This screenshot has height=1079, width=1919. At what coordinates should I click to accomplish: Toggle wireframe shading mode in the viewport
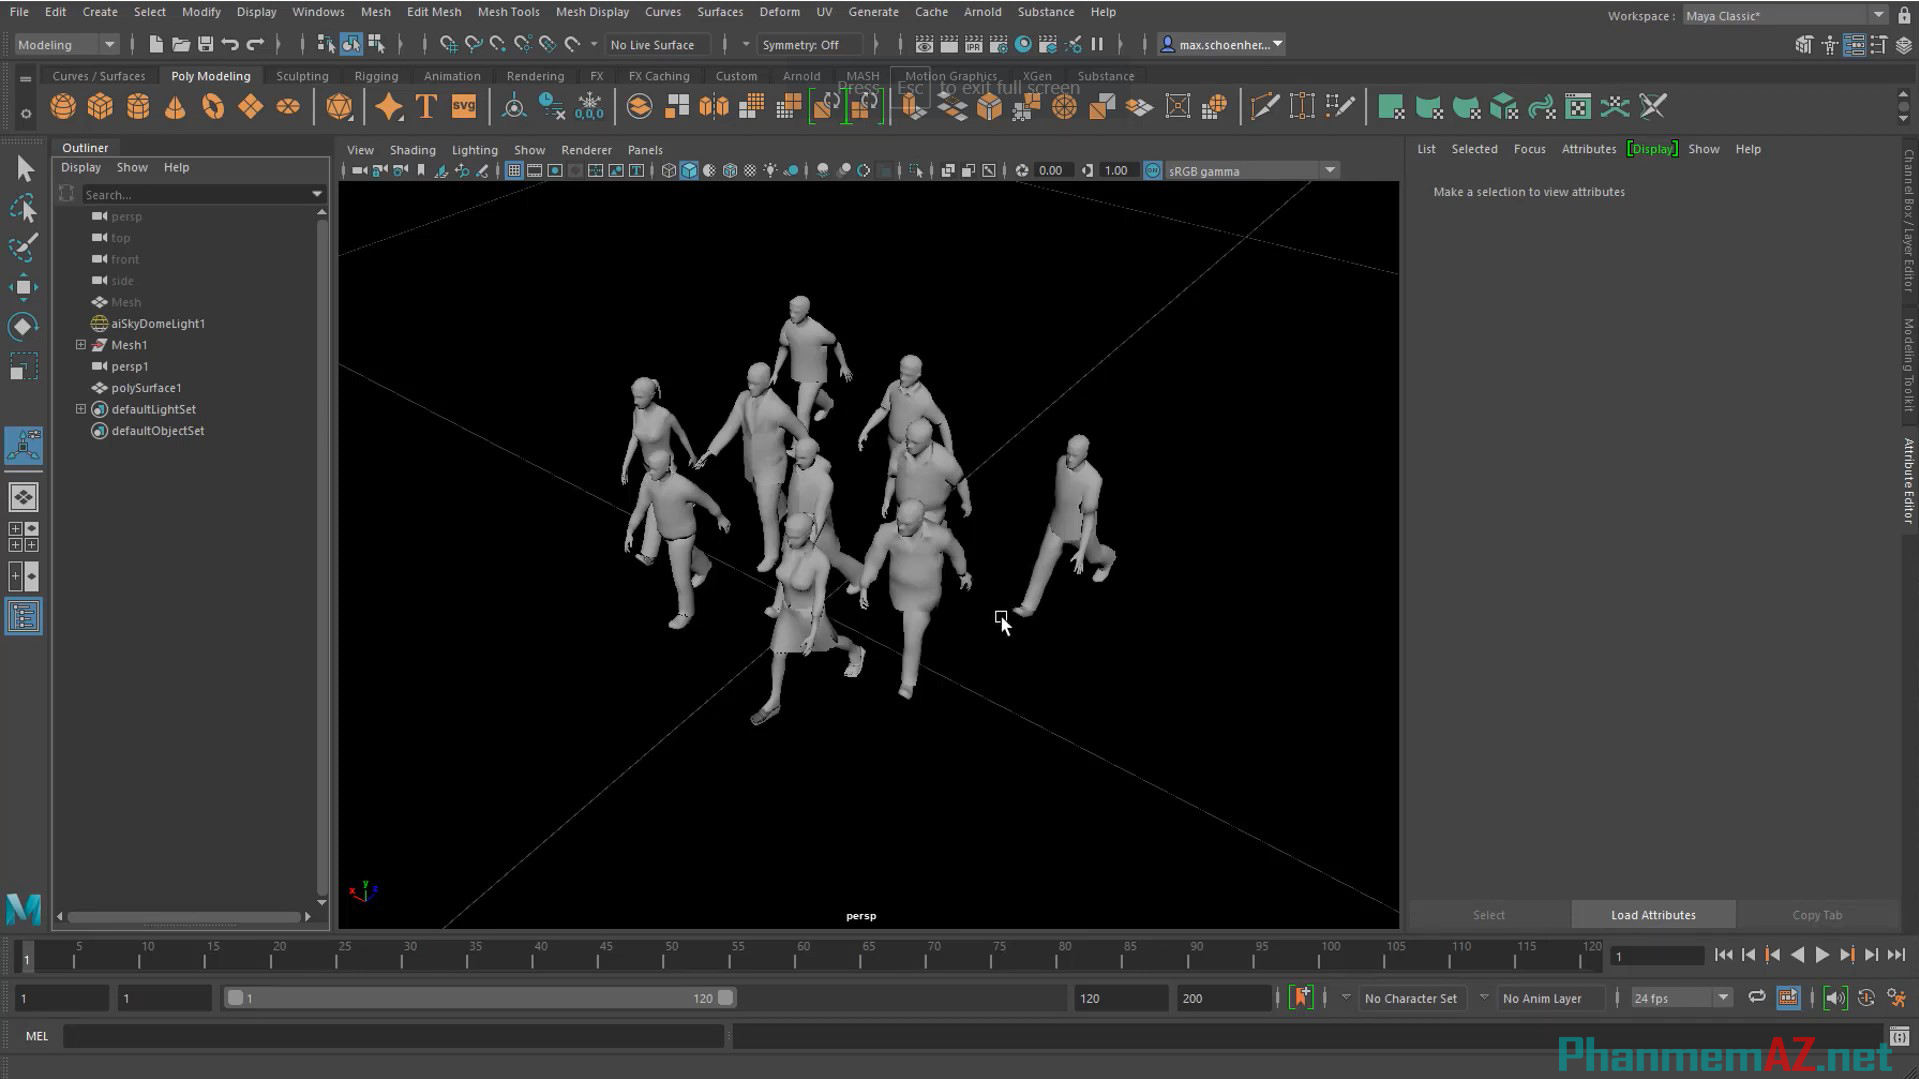point(668,170)
